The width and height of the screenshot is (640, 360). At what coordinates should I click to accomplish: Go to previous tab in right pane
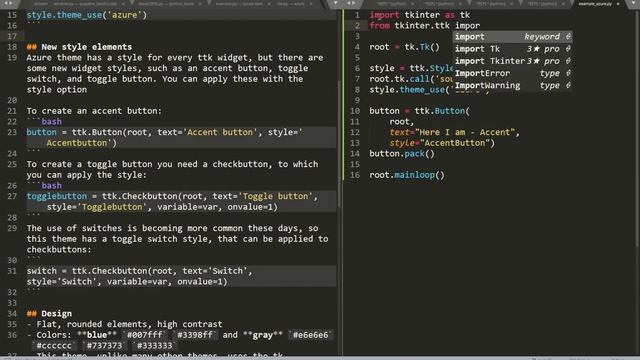349,3
